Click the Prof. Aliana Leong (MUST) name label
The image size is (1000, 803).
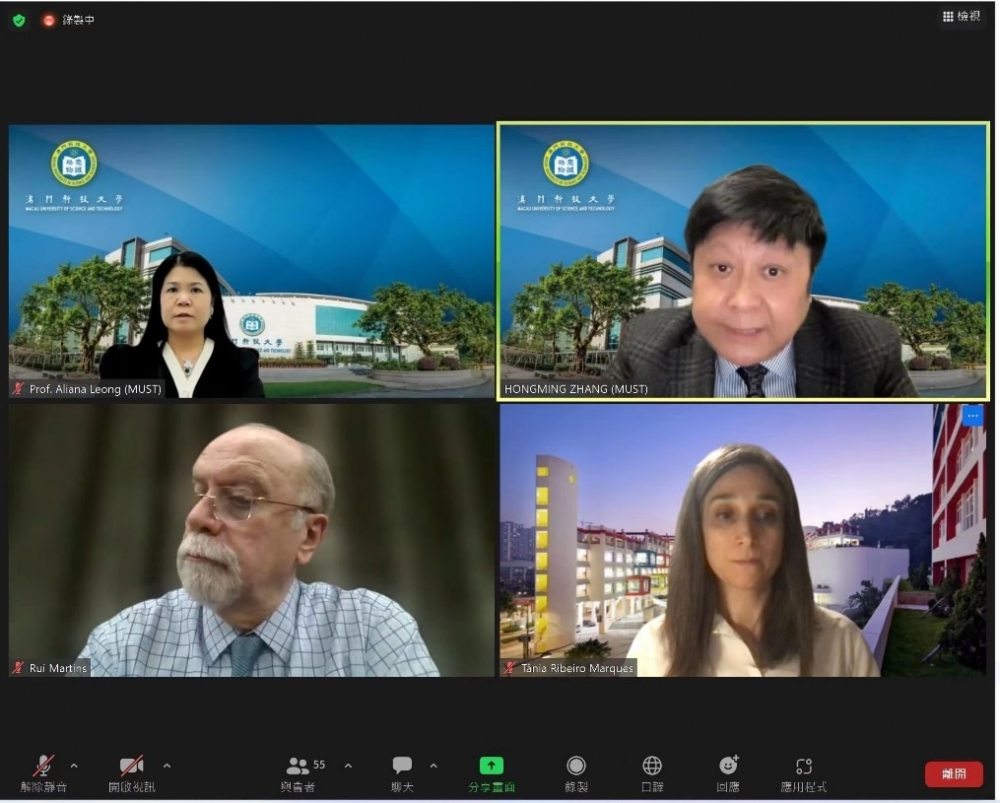[x=95, y=388]
